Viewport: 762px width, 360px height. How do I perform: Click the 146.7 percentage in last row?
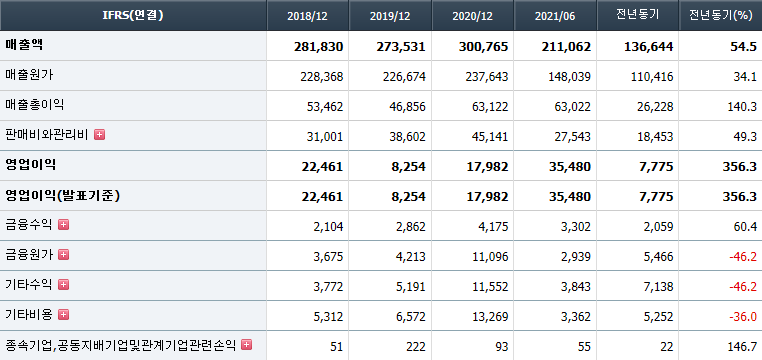pos(744,347)
